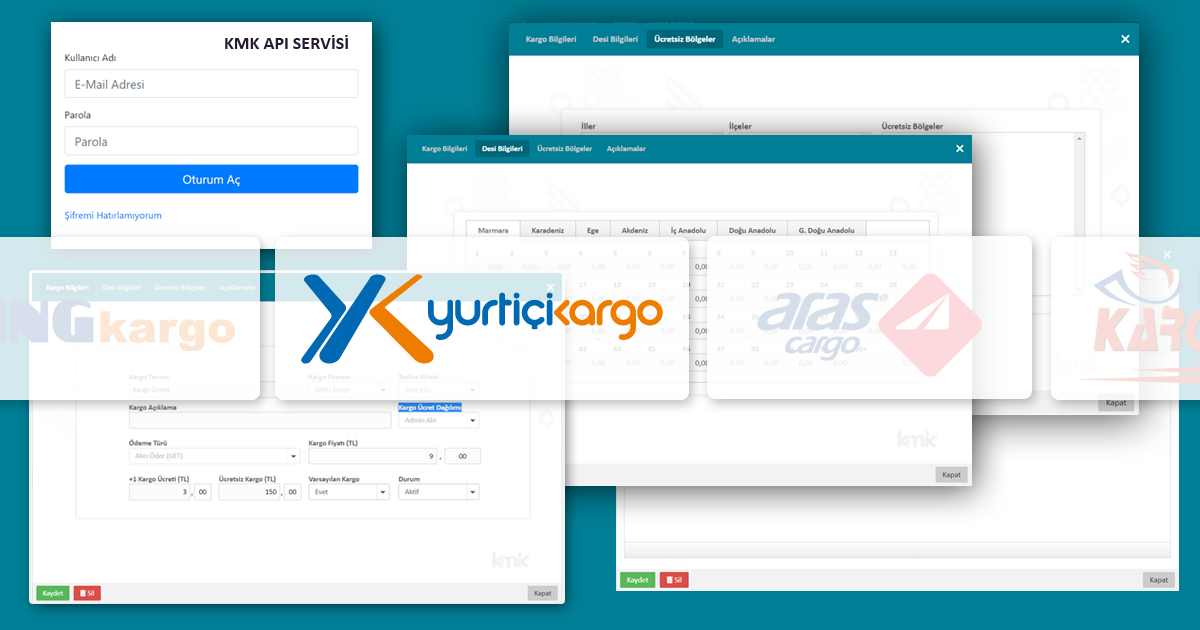Click the Yurtiçi Kargo logo card
The image size is (1200, 630).
[x=481, y=318]
